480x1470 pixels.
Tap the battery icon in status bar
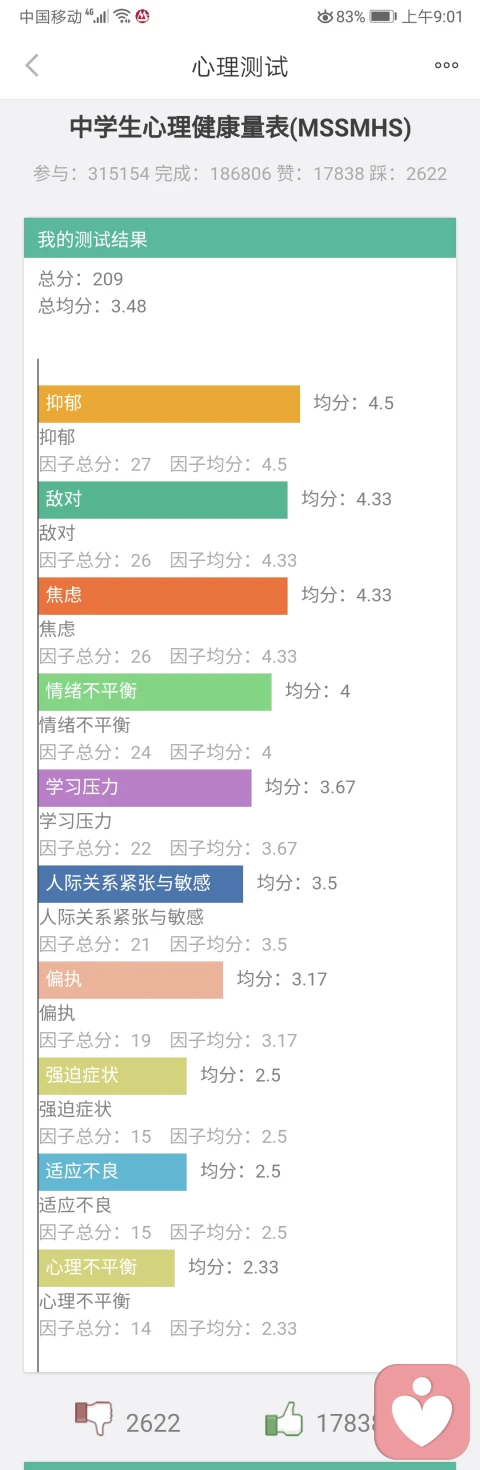(383, 16)
